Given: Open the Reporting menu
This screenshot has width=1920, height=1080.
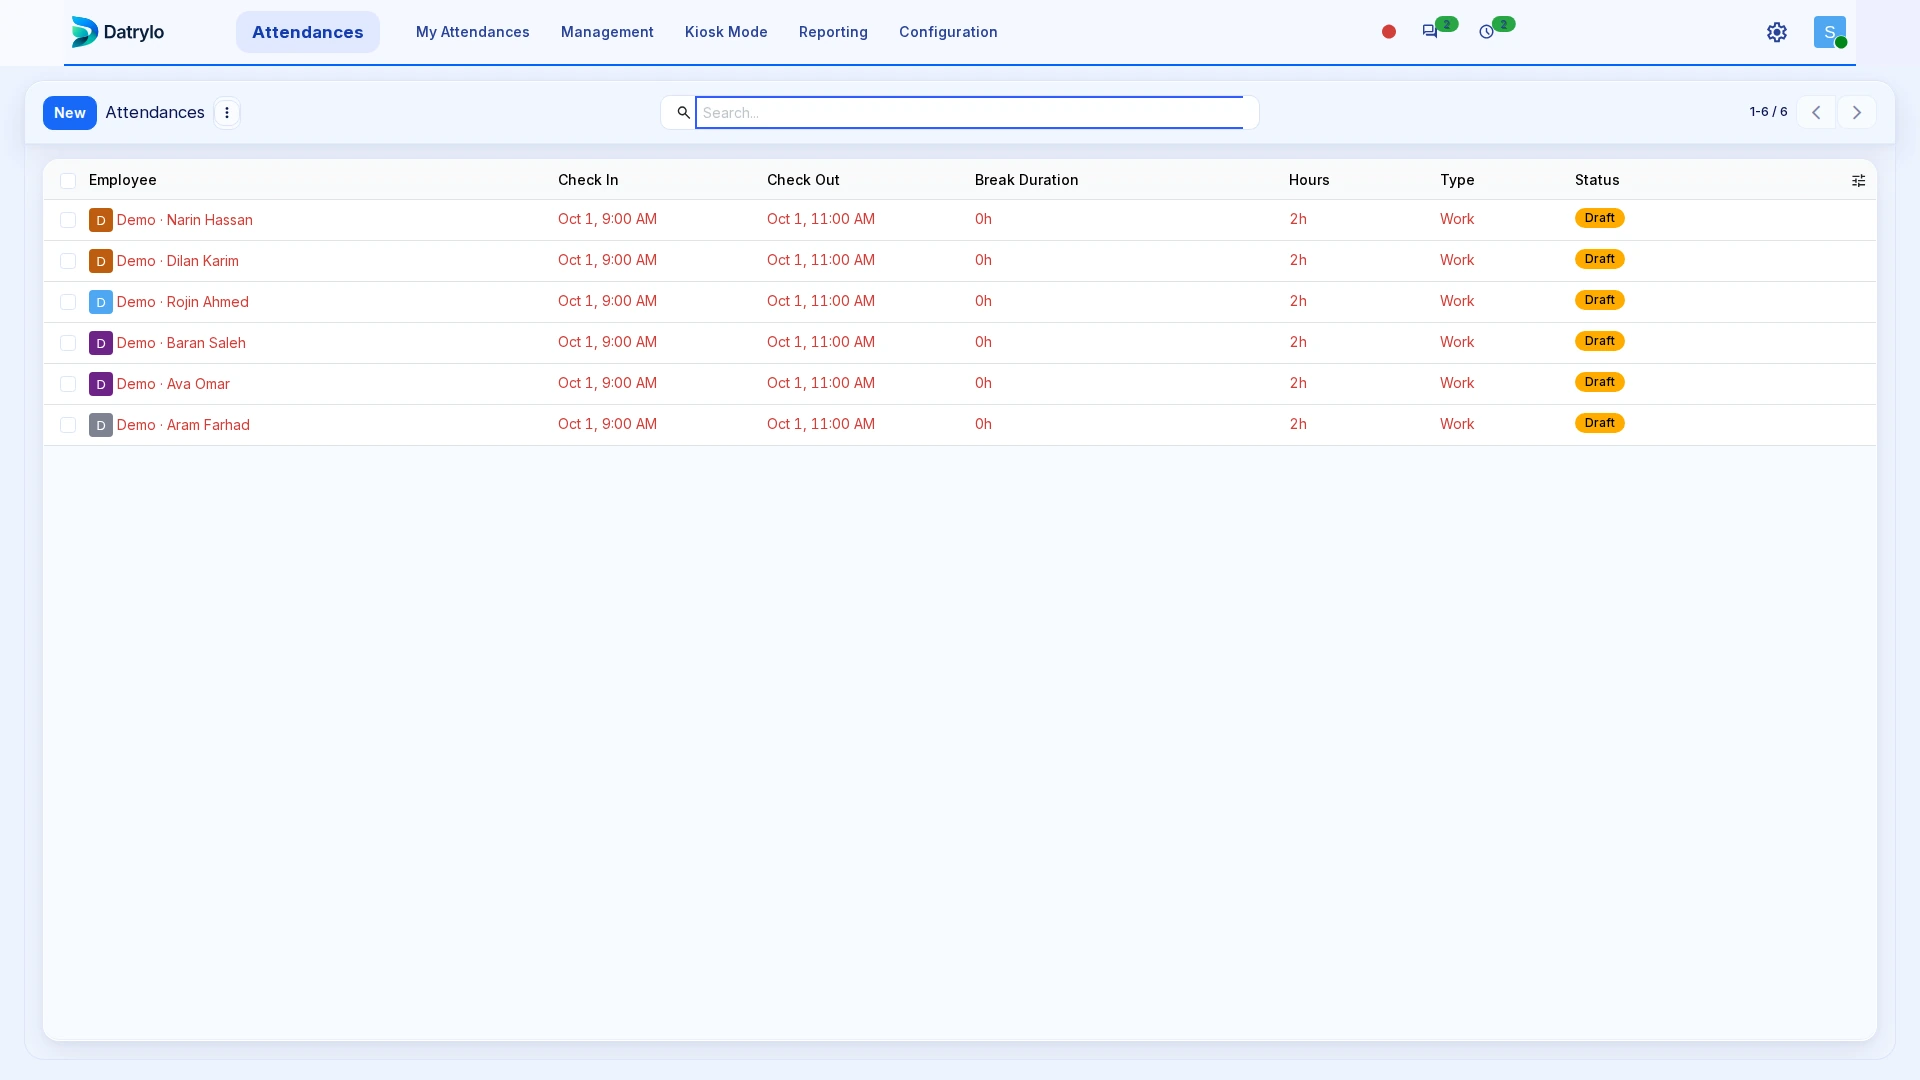Looking at the screenshot, I should pos(833,32).
